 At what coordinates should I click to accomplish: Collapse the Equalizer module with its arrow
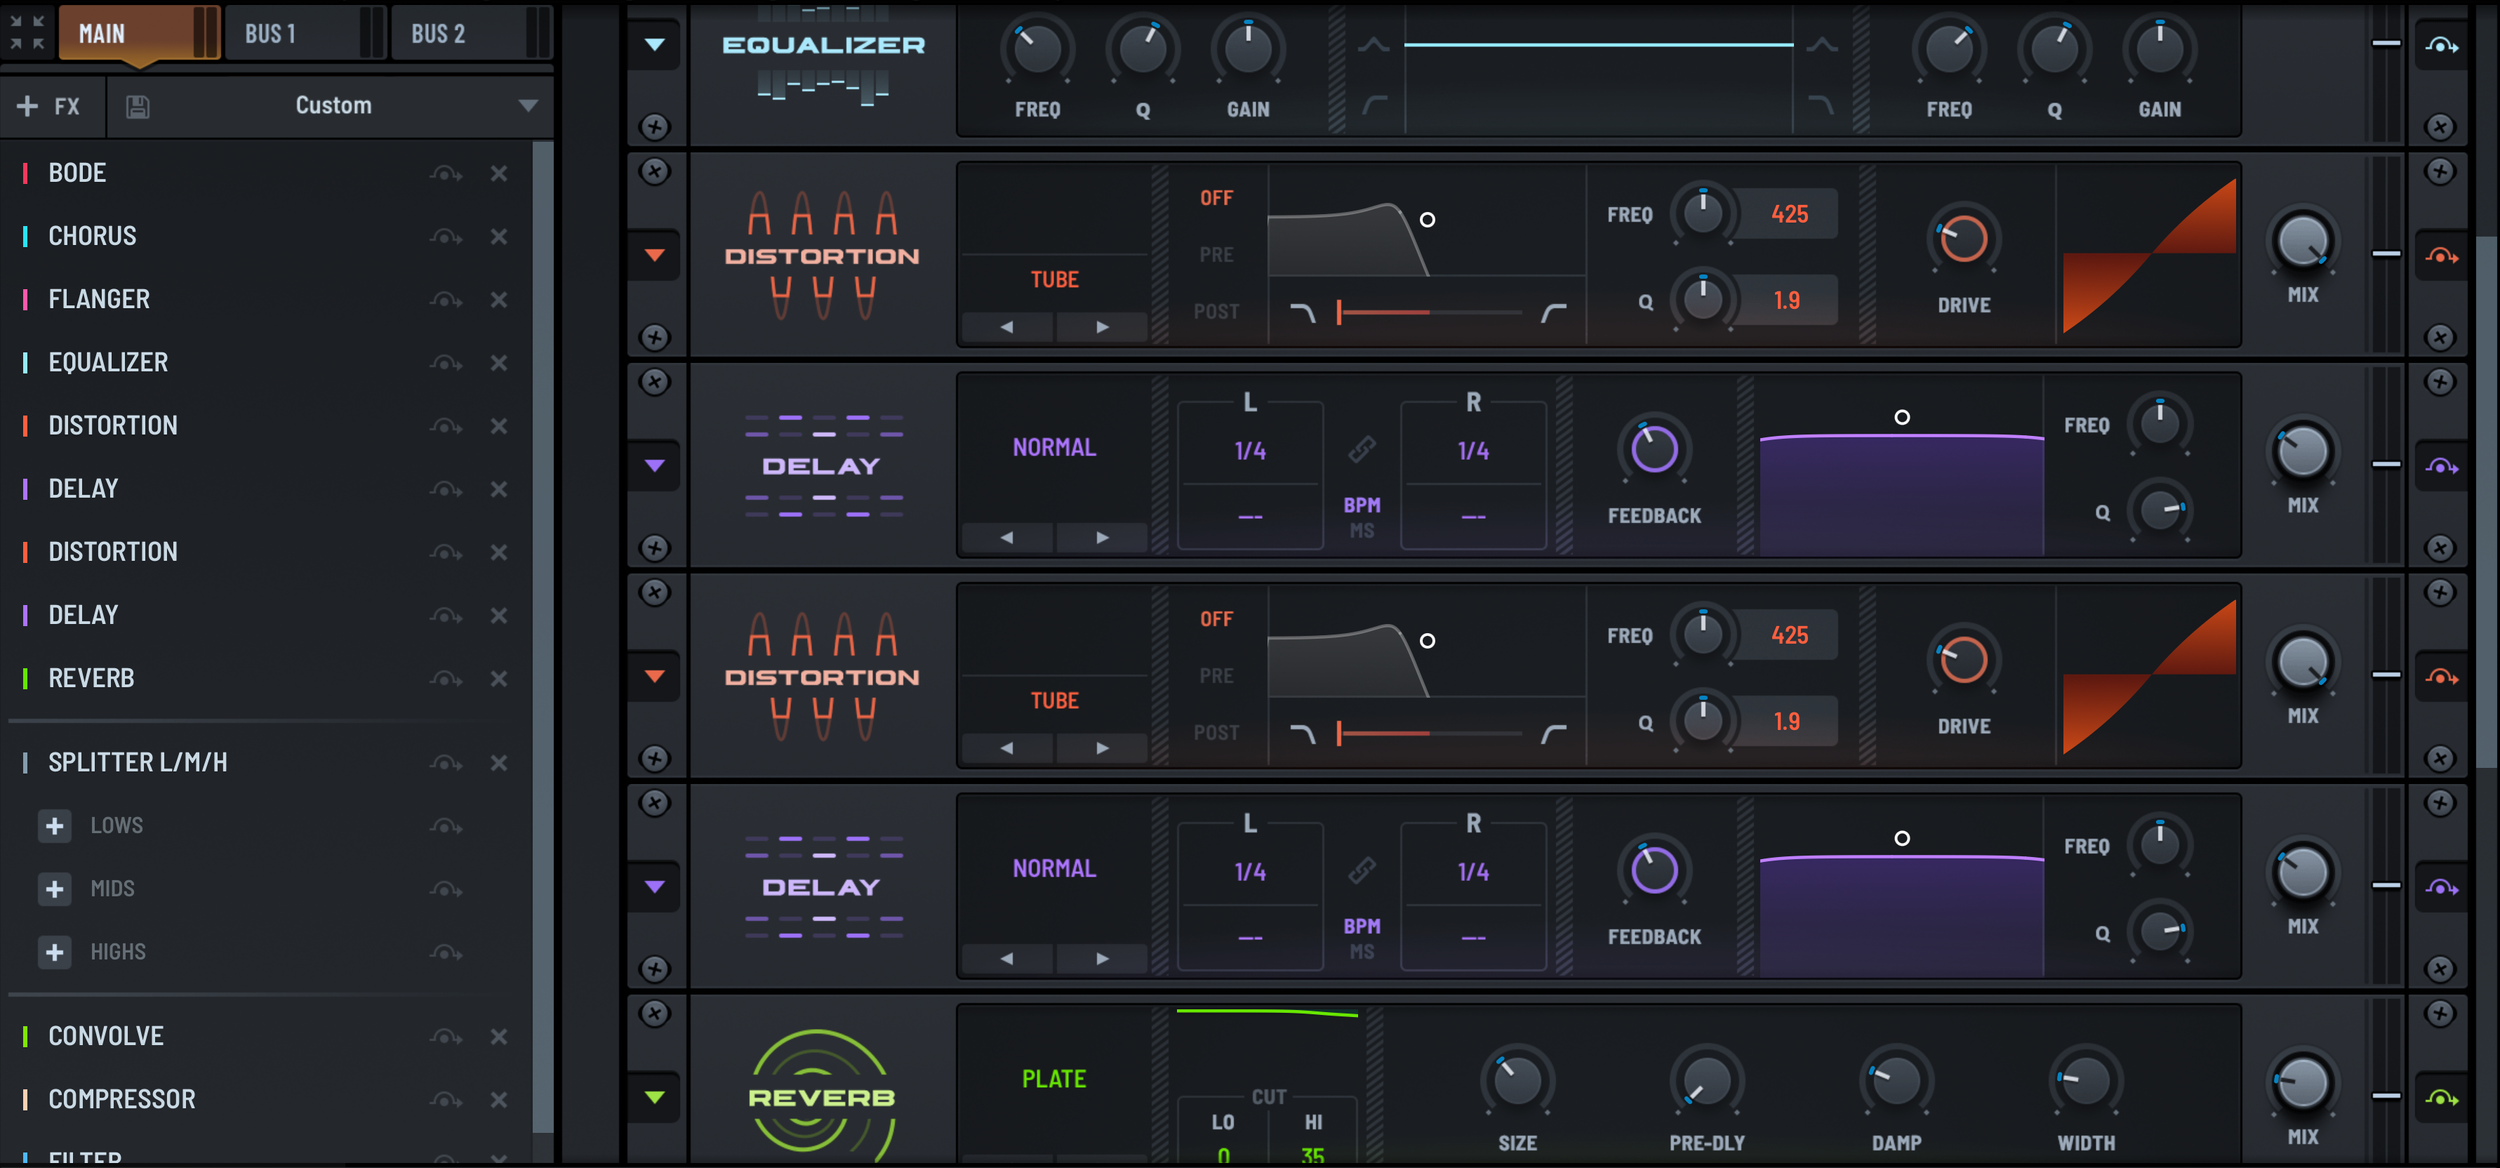(x=655, y=45)
